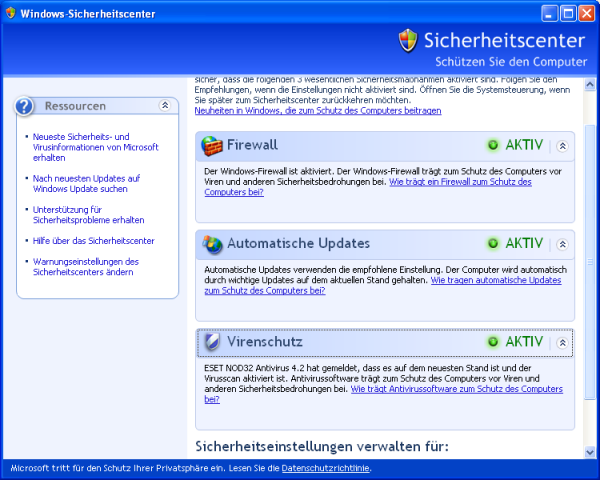This screenshot has height=480, width=600.
Task: Click the Sicherheitscenter header shield icon
Action: point(408,40)
